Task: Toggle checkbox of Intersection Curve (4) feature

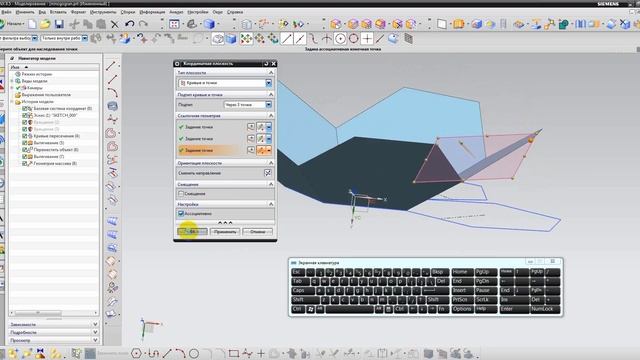Action: click(24, 136)
